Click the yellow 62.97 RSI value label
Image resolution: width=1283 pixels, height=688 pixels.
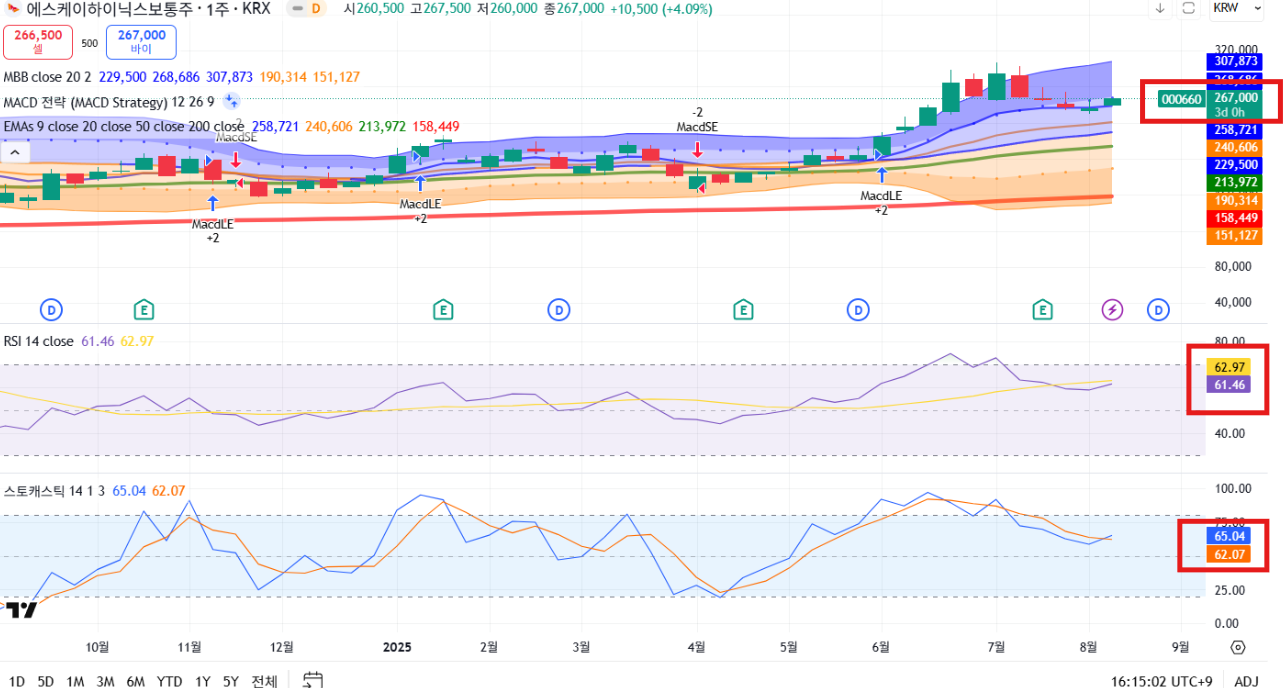pos(1228,367)
